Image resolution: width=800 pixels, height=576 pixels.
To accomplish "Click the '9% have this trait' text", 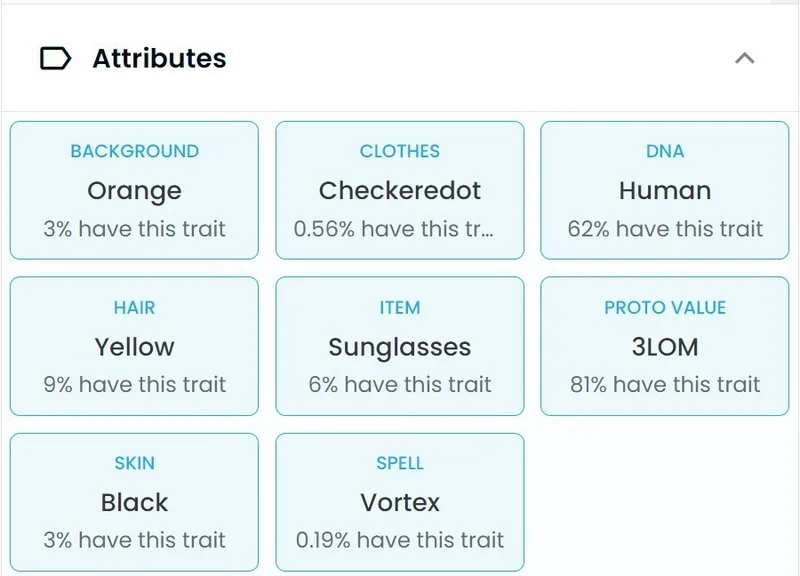I will tap(134, 384).
